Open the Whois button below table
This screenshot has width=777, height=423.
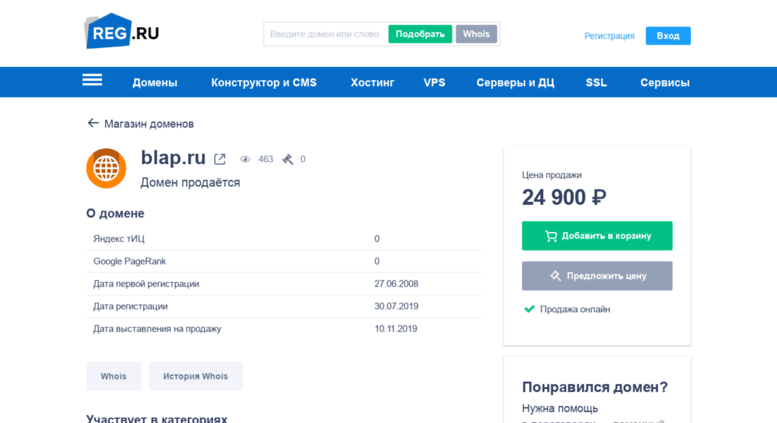pyautogui.click(x=113, y=376)
